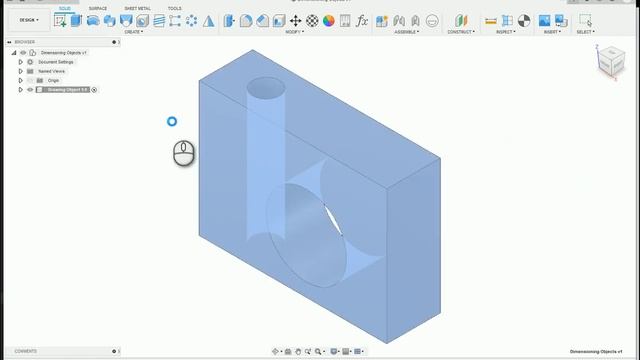Open the DESIGN workspace dropdown
The image size is (640, 360).
point(29,20)
